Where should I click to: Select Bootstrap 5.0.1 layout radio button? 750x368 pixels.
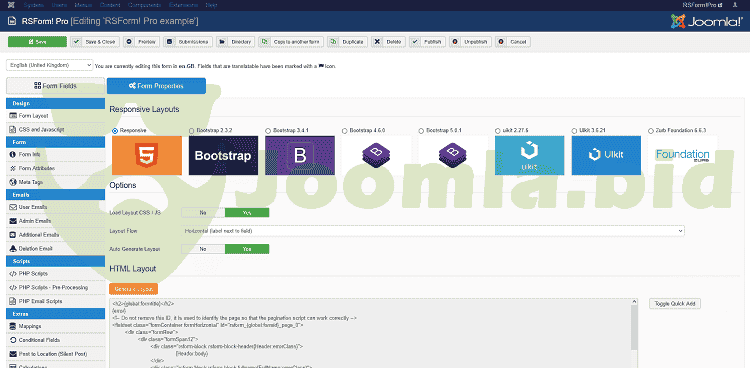pyautogui.click(x=421, y=130)
